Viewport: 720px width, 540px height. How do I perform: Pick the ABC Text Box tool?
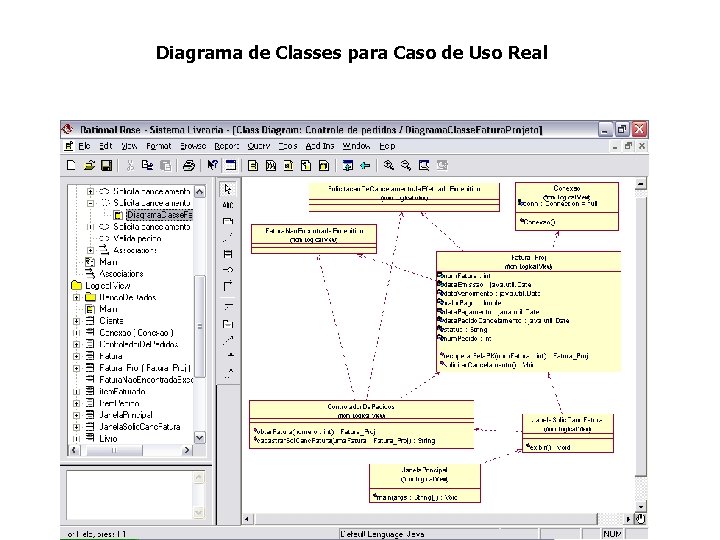pyautogui.click(x=228, y=205)
